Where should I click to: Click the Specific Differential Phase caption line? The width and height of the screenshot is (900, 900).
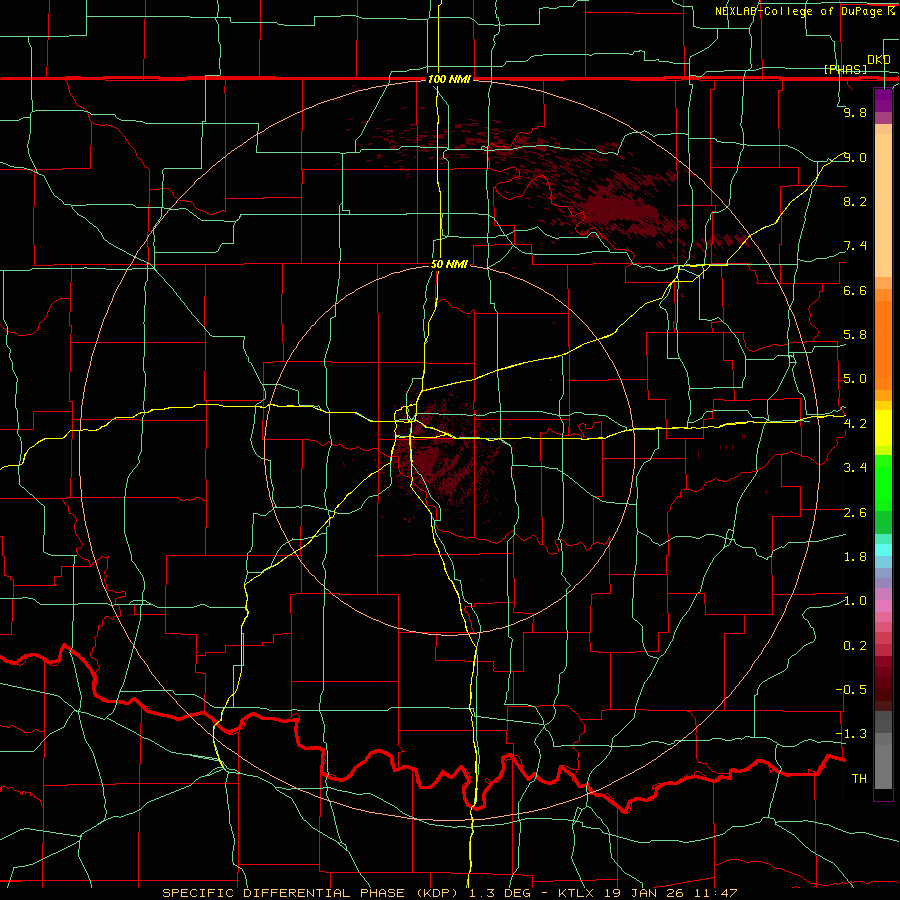(x=449, y=893)
